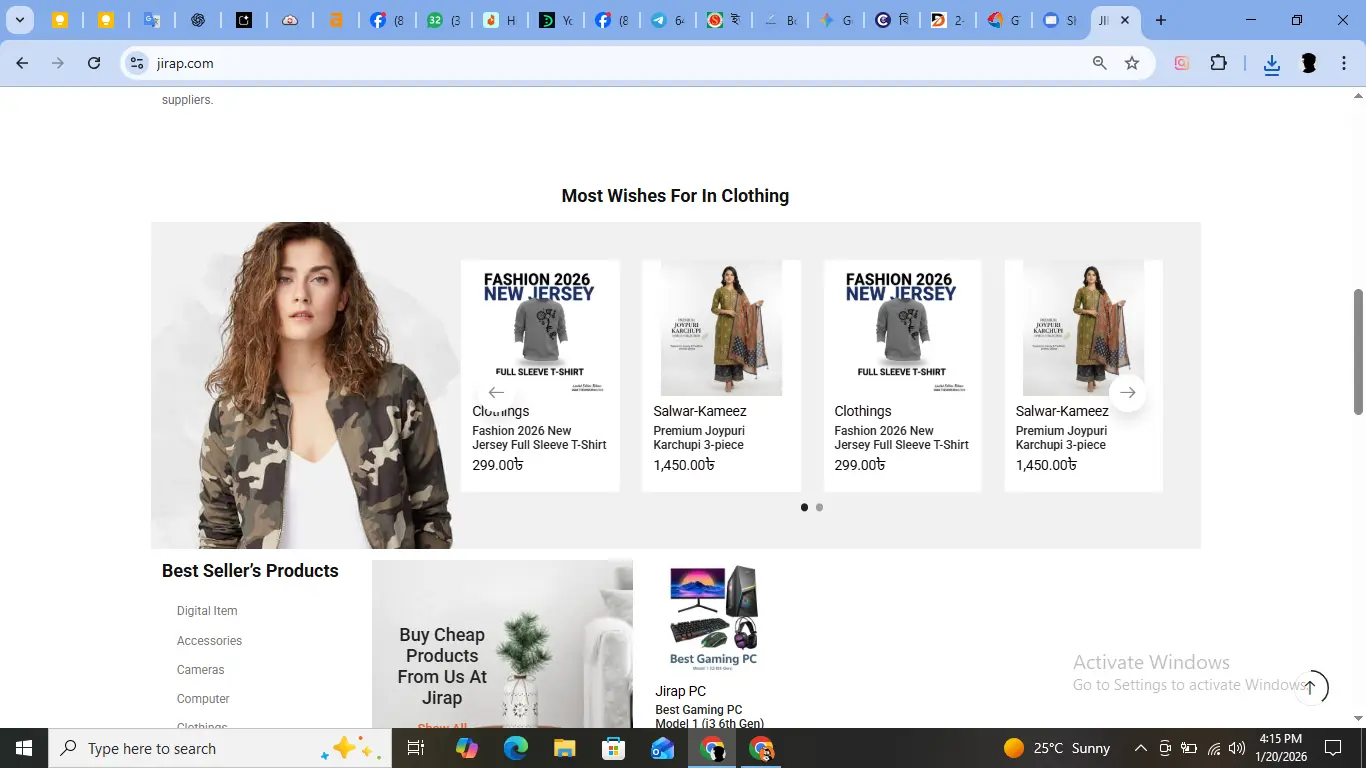Image resolution: width=1366 pixels, height=768 pixels.
Task: Click the scroll-to-top arrow button
Action: 1310,687
